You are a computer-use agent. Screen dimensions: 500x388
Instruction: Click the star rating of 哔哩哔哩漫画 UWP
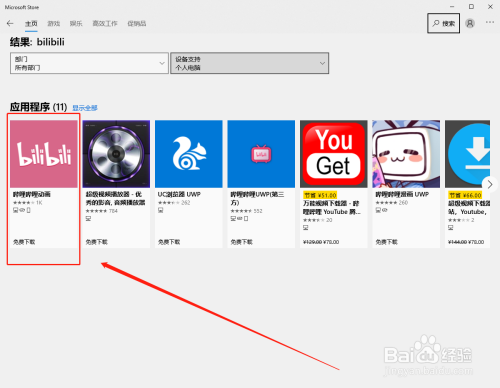pos(386,203)
